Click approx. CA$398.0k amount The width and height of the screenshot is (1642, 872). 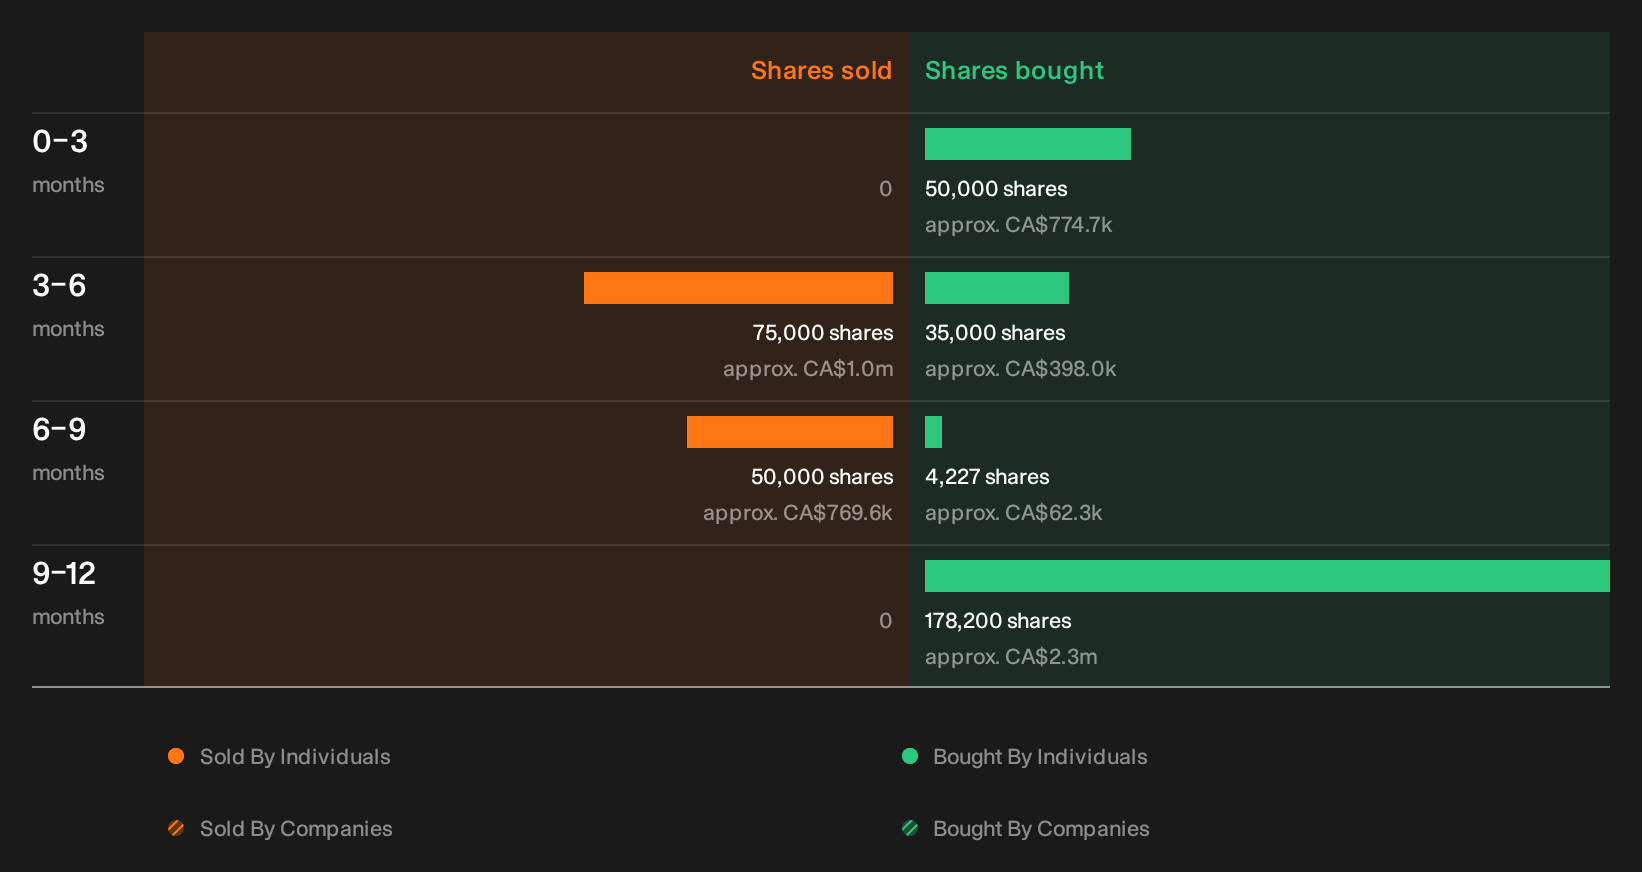1020,369
